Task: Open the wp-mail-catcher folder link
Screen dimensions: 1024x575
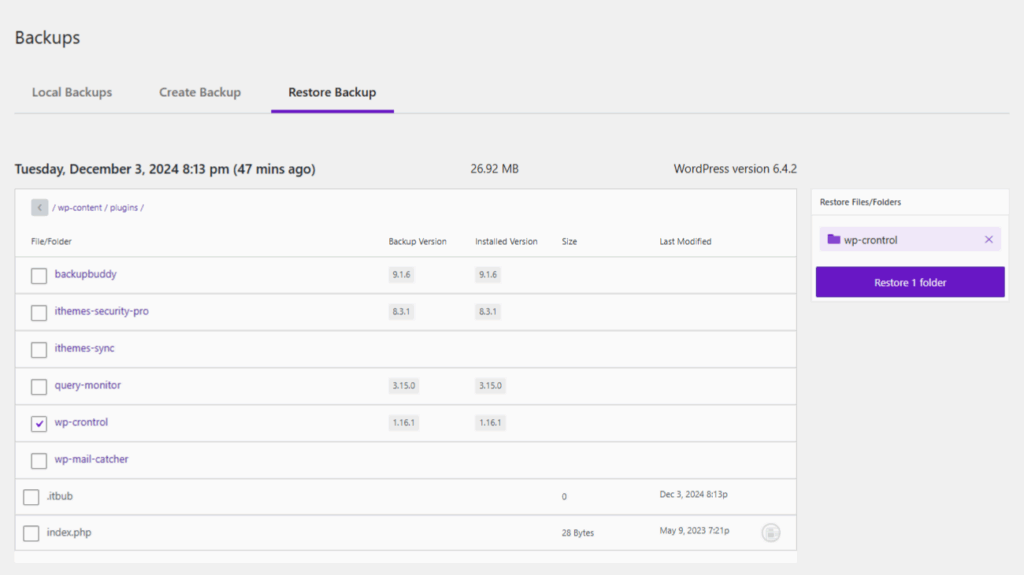Action: pyautogui.click(x=91, y=459)
